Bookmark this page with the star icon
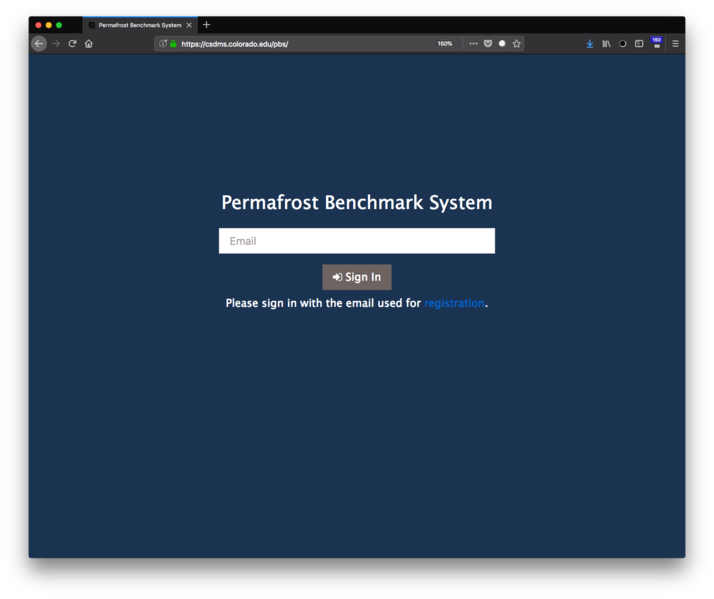The width and height of the screenshot is (714, 599). point(516,44)
